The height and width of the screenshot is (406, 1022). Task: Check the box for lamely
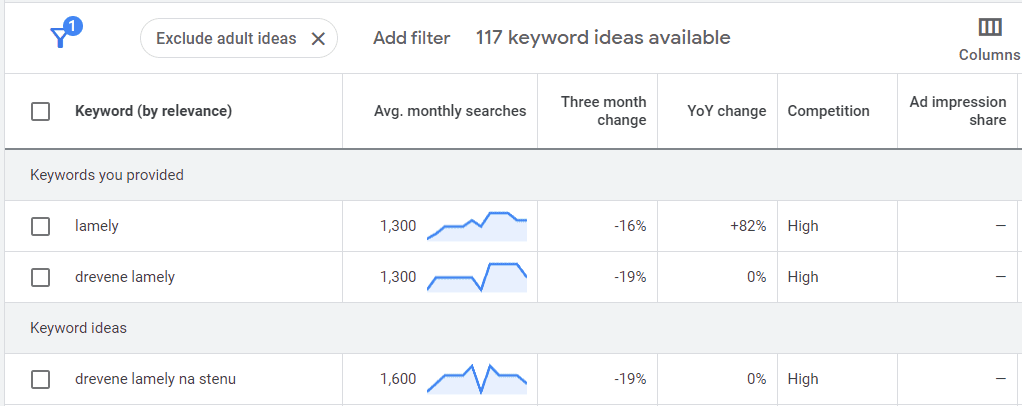[x=40, y=226]
